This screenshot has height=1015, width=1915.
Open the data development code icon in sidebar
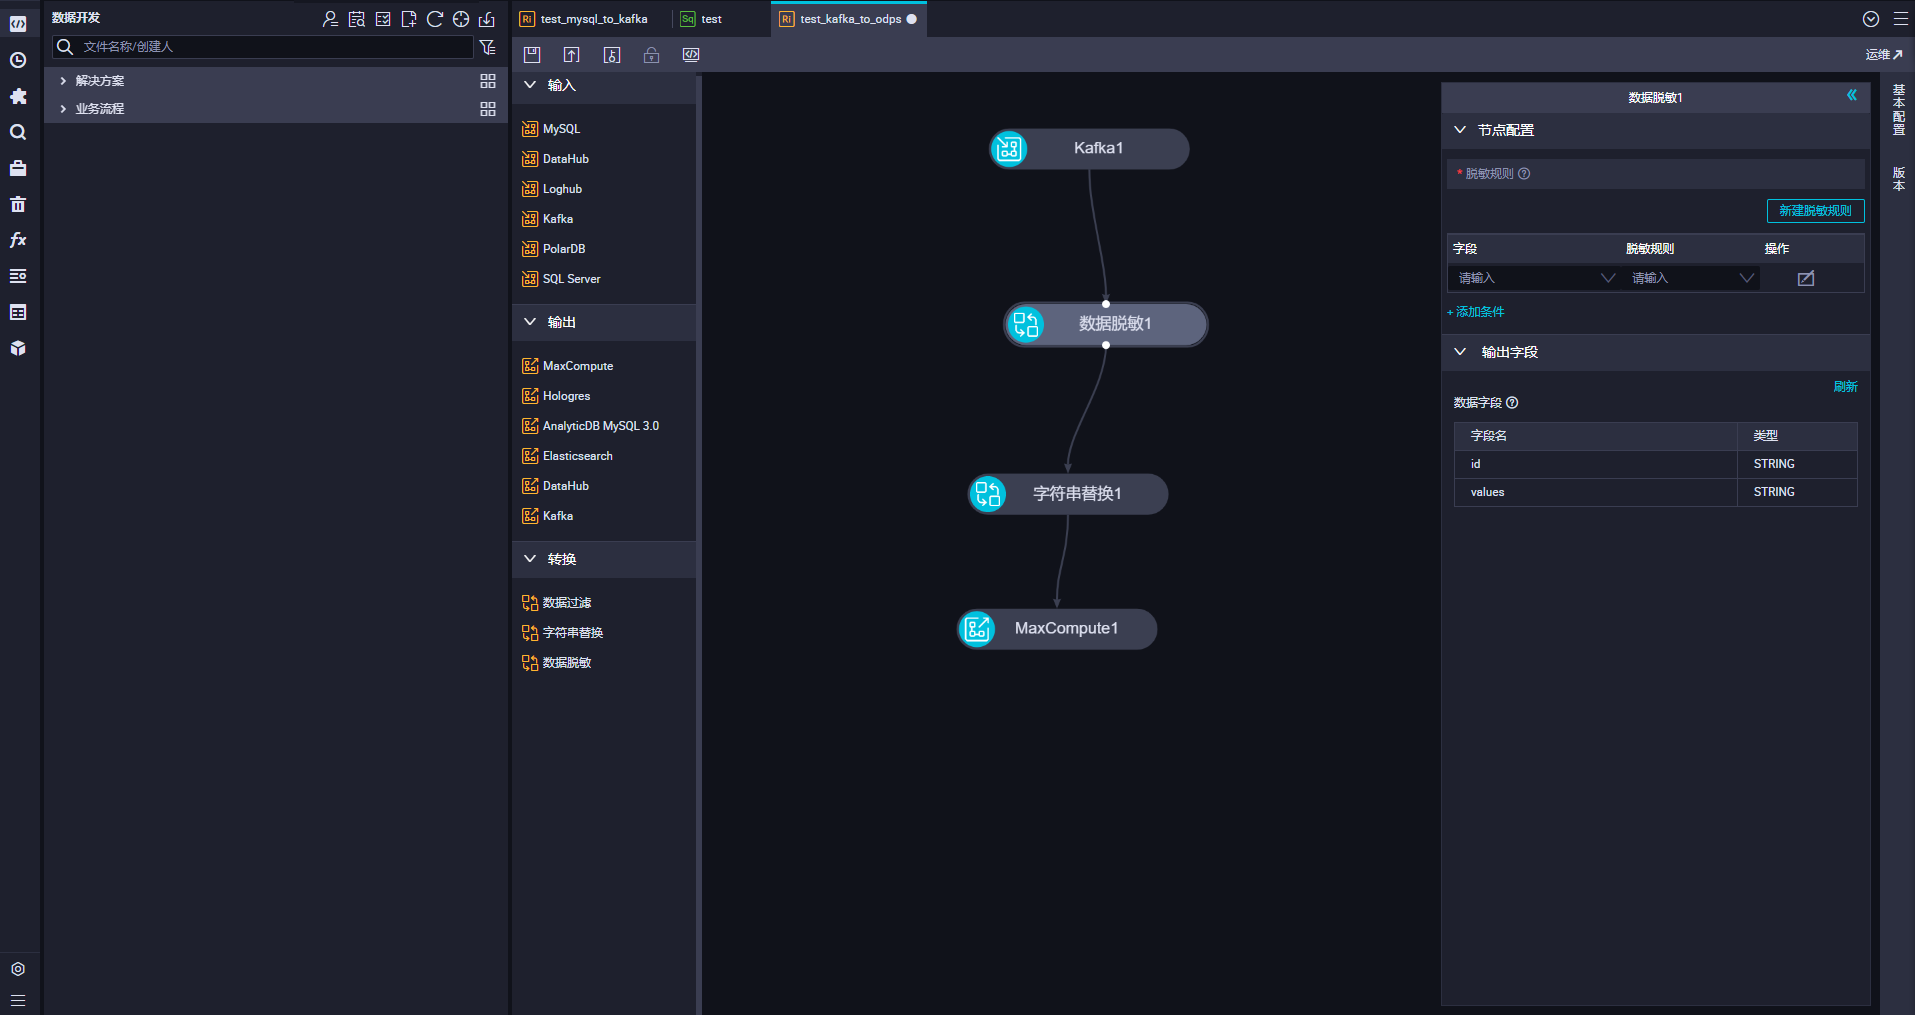pos(18,23)
